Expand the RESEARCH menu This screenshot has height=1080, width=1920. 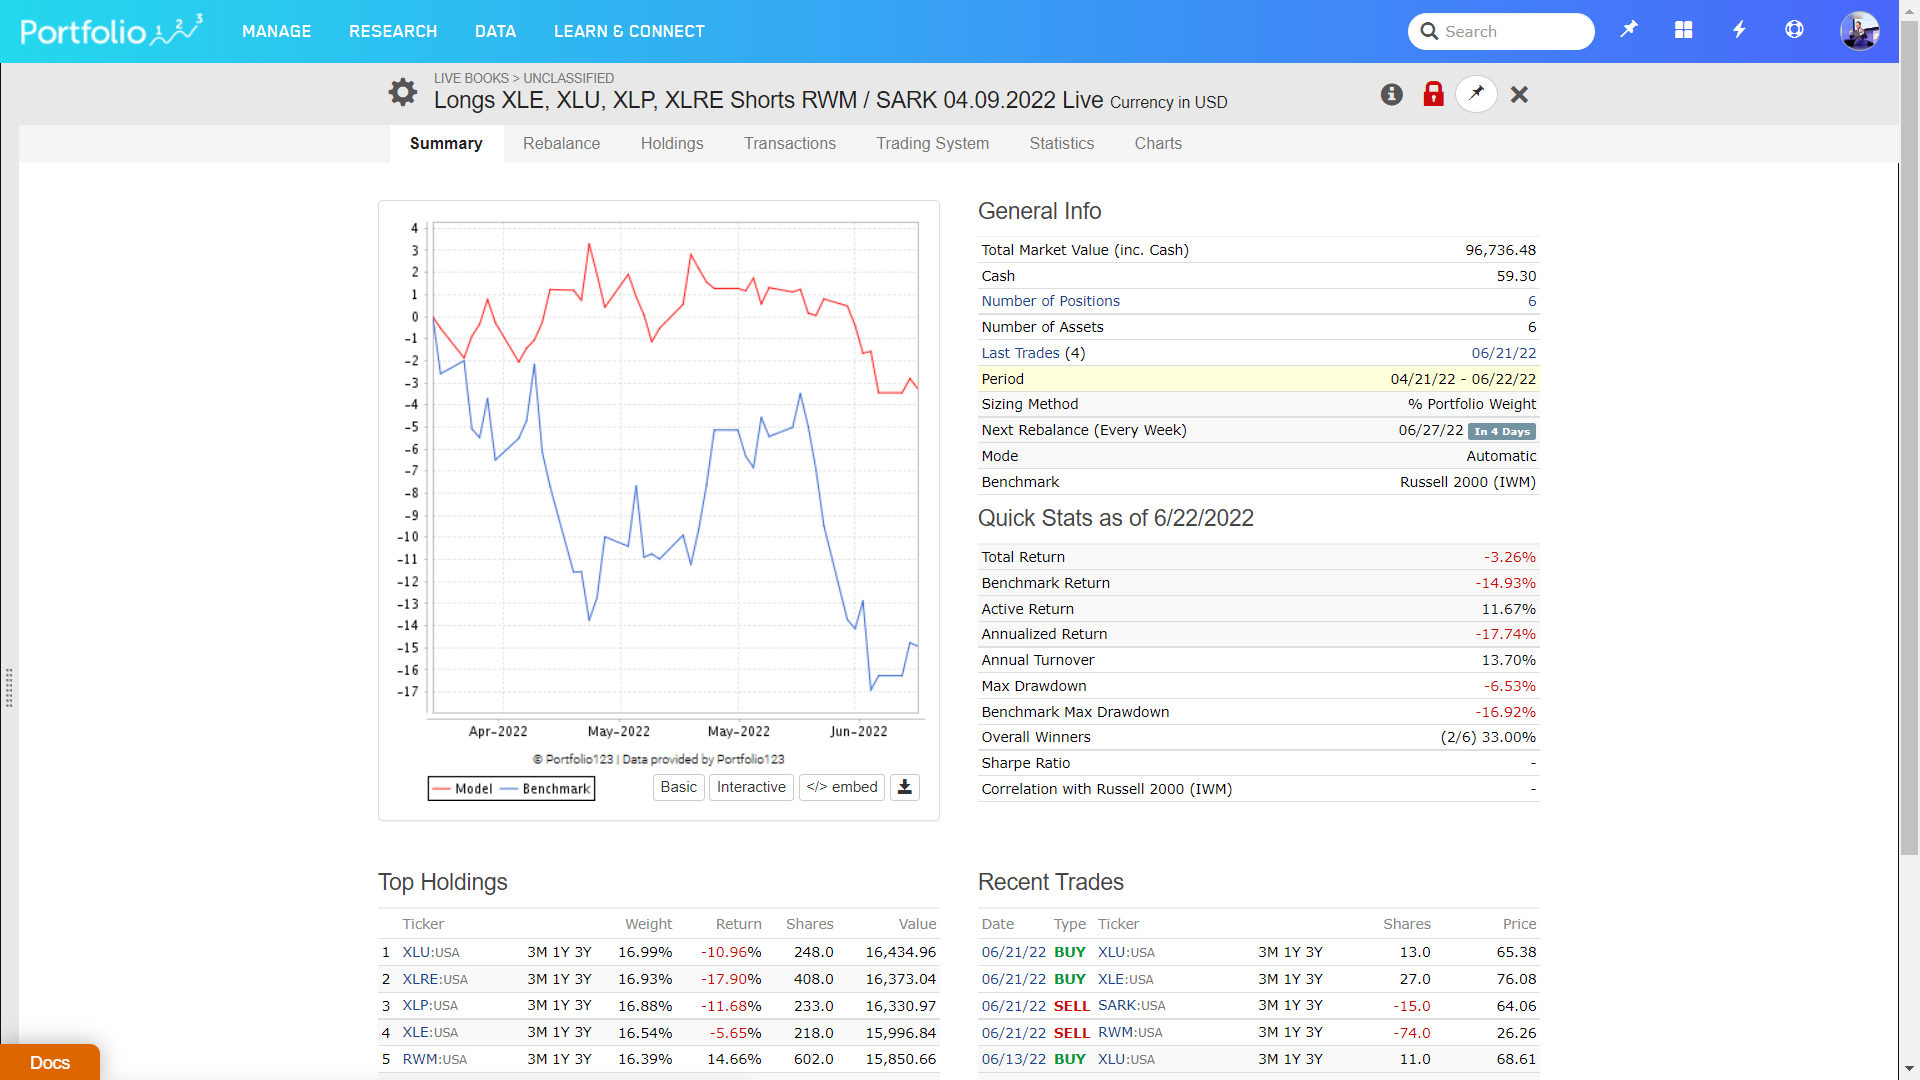pyautogui.click(x=393, y=31)
